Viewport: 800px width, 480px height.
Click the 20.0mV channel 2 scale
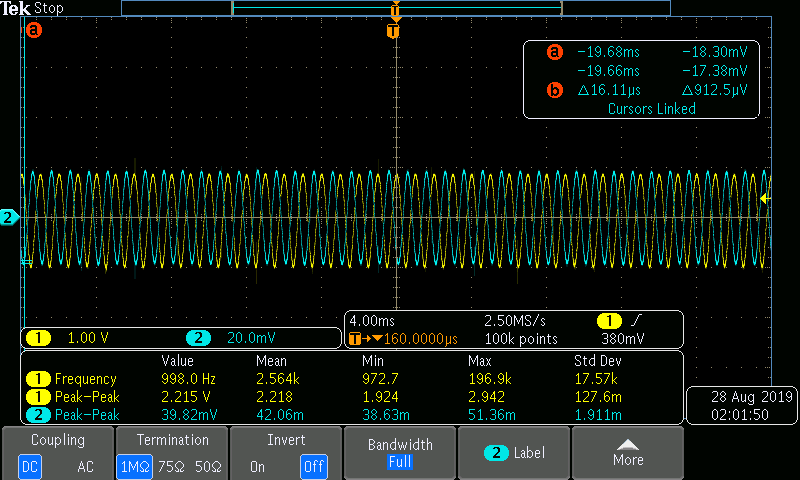[251, 338]
